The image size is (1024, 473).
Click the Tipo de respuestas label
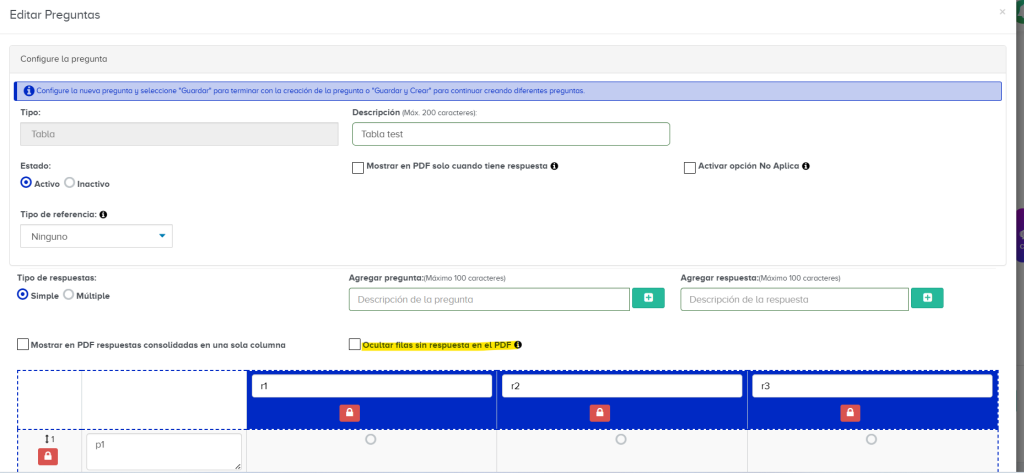(56, 278)
